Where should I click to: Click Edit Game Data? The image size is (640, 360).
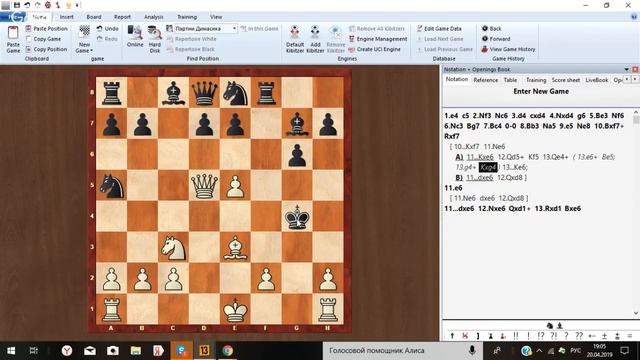tap(439, 29)
